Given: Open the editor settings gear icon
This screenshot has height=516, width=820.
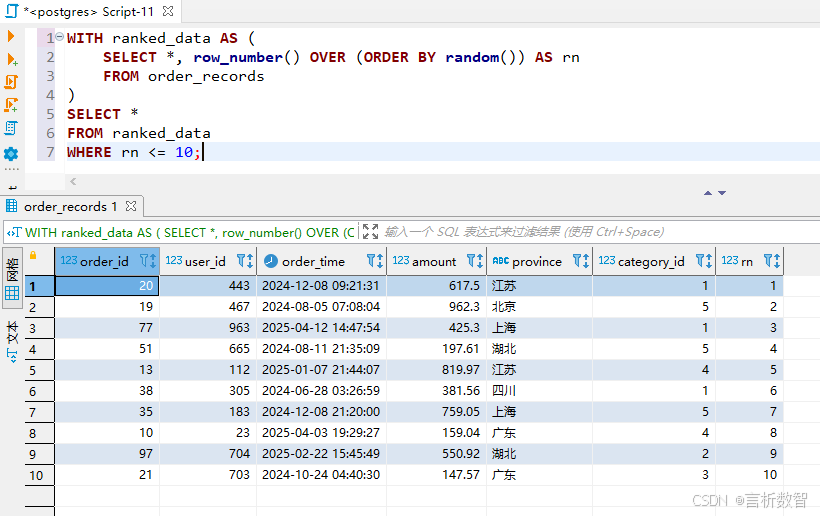Looking at the screenshot, I should tap(11, 154).
